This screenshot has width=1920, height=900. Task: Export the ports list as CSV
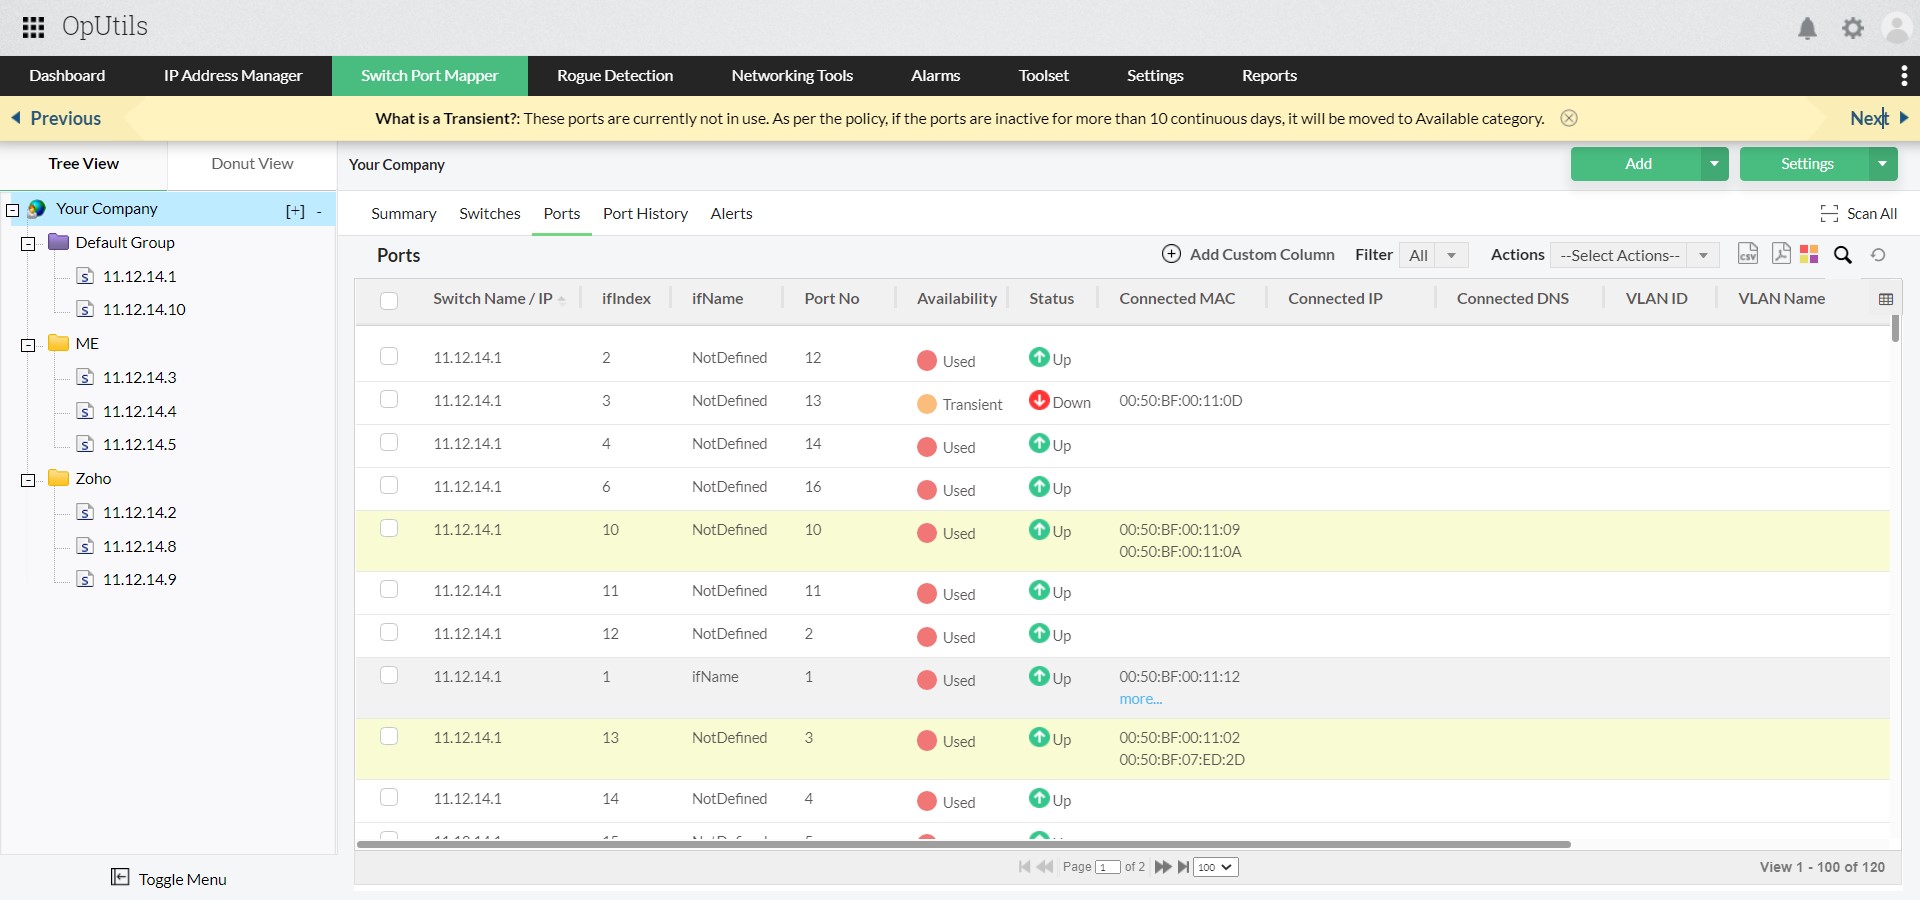[1748, 255]
